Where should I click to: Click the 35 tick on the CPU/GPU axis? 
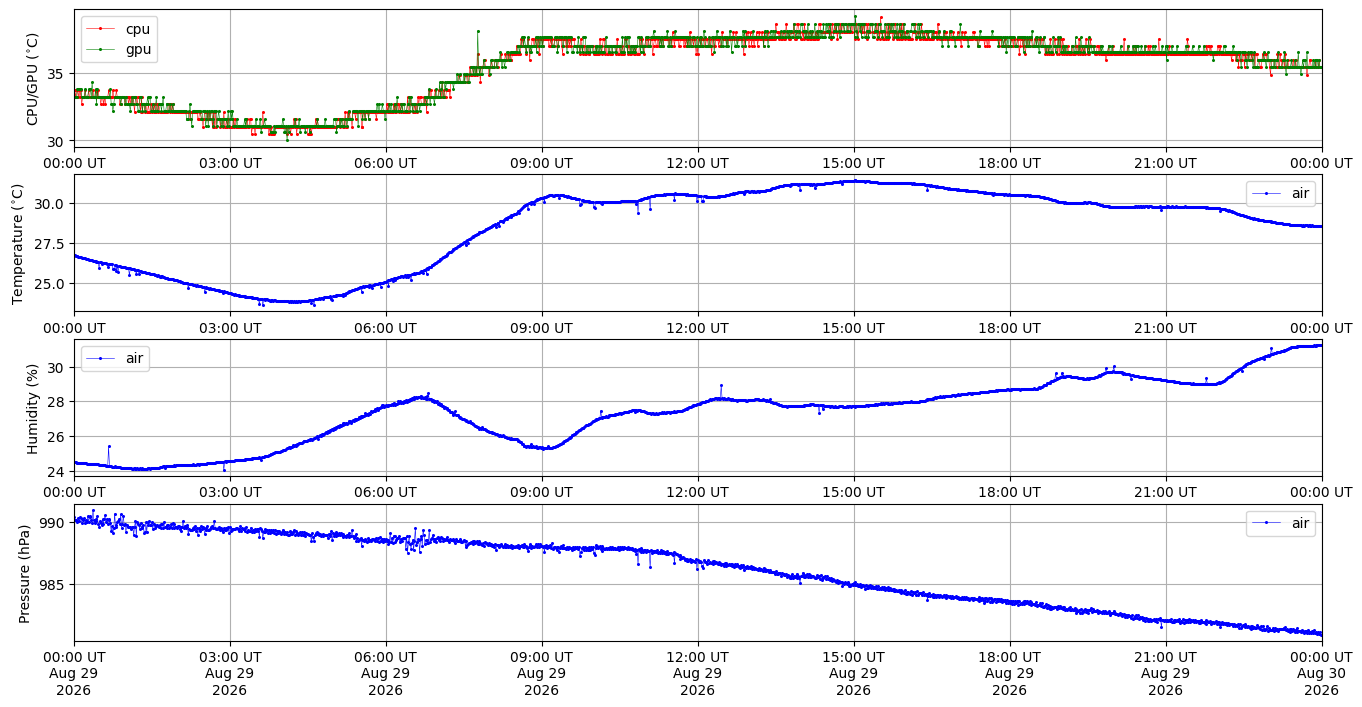58,74
